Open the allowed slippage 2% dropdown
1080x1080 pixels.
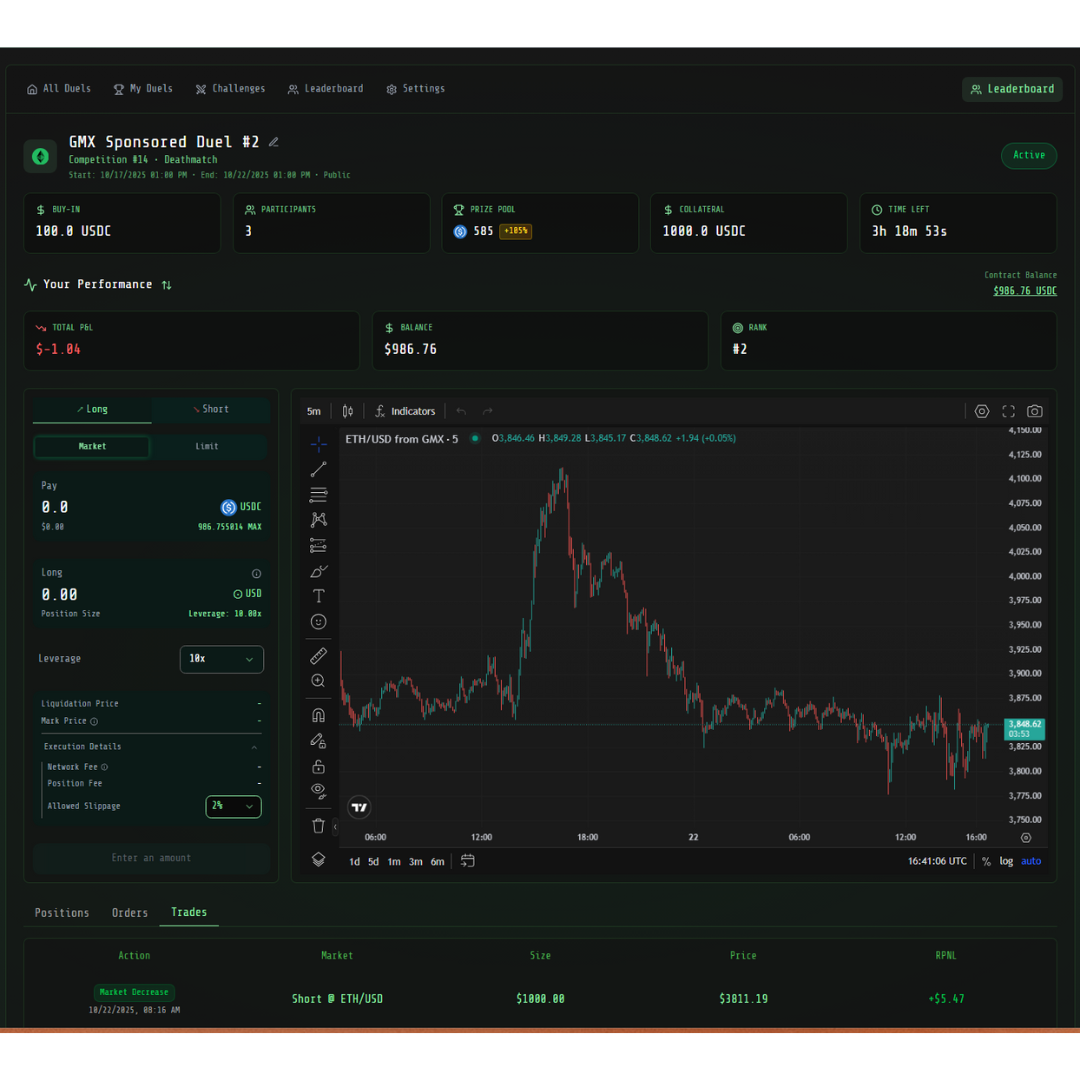pos(233,806)
